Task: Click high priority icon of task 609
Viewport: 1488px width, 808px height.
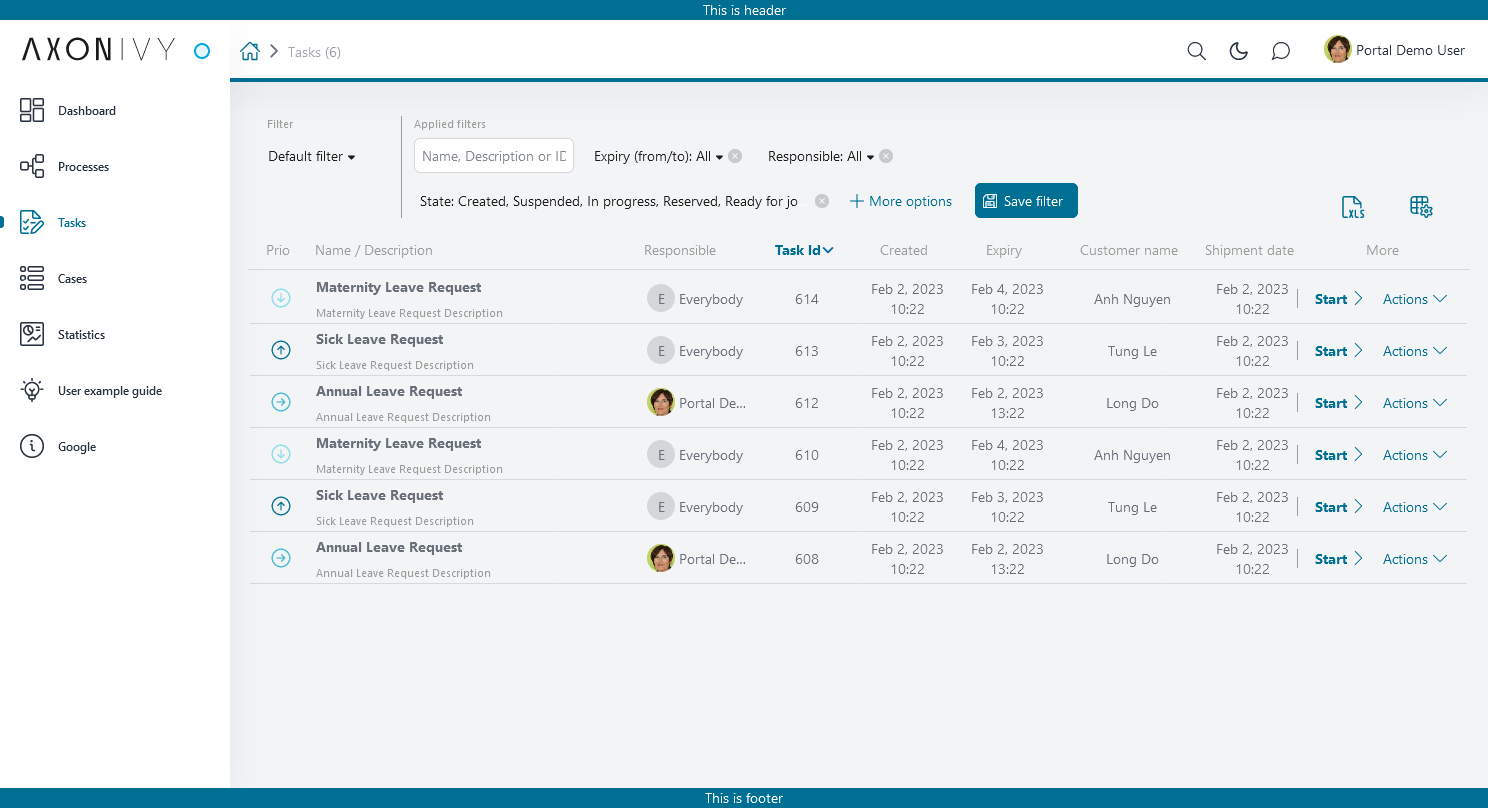Action: (281, 506)
